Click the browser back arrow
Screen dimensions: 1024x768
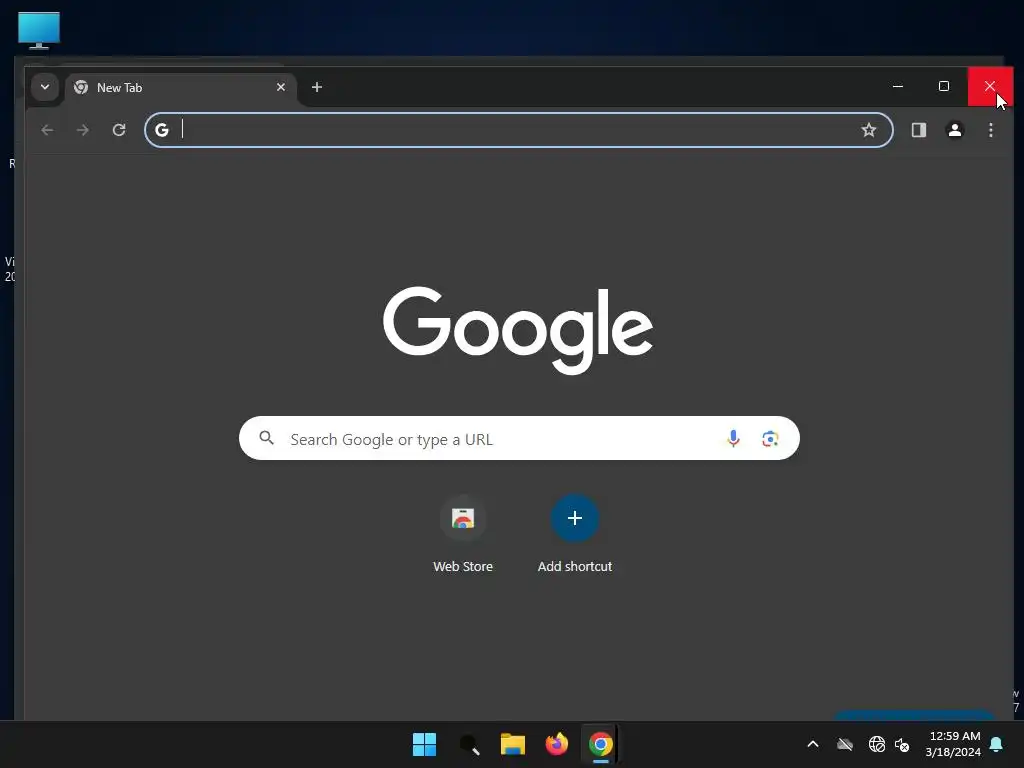tap(47, 130)
